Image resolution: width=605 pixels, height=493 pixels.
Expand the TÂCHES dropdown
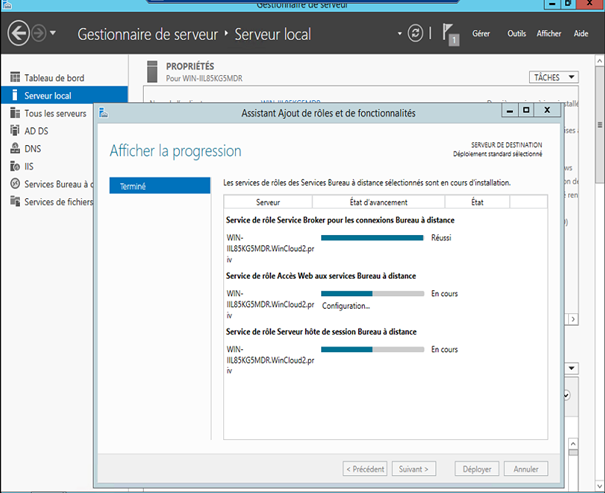coord(553,77)
